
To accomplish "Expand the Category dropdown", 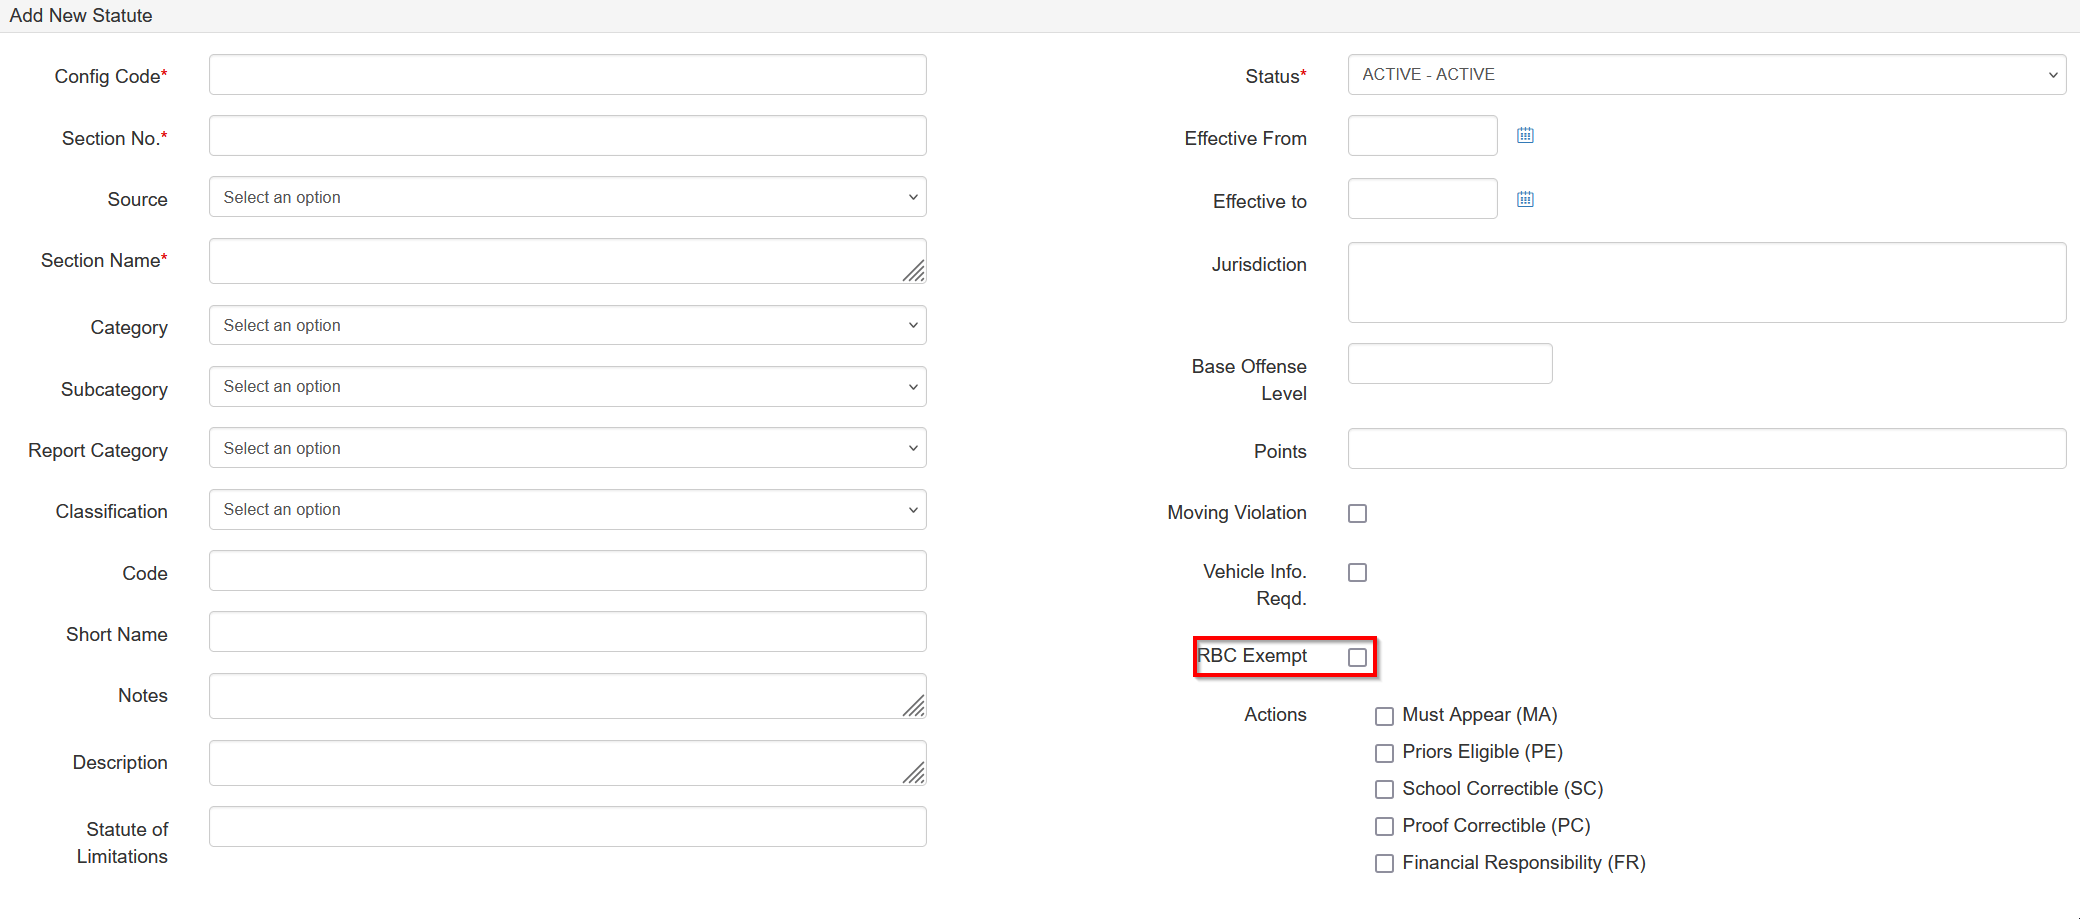I will click(x=567, y=325).
